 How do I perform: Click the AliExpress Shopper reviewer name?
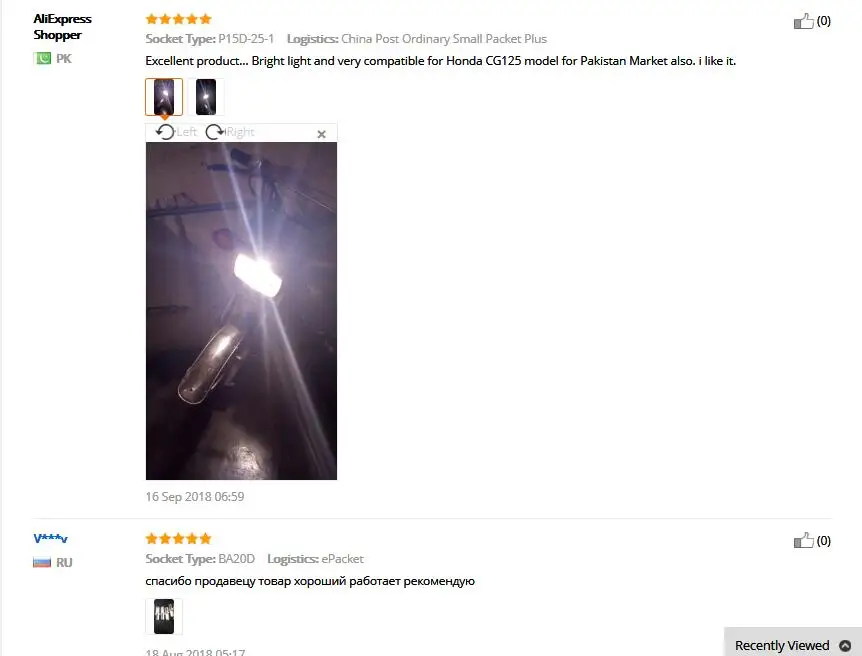click(62, 27)
